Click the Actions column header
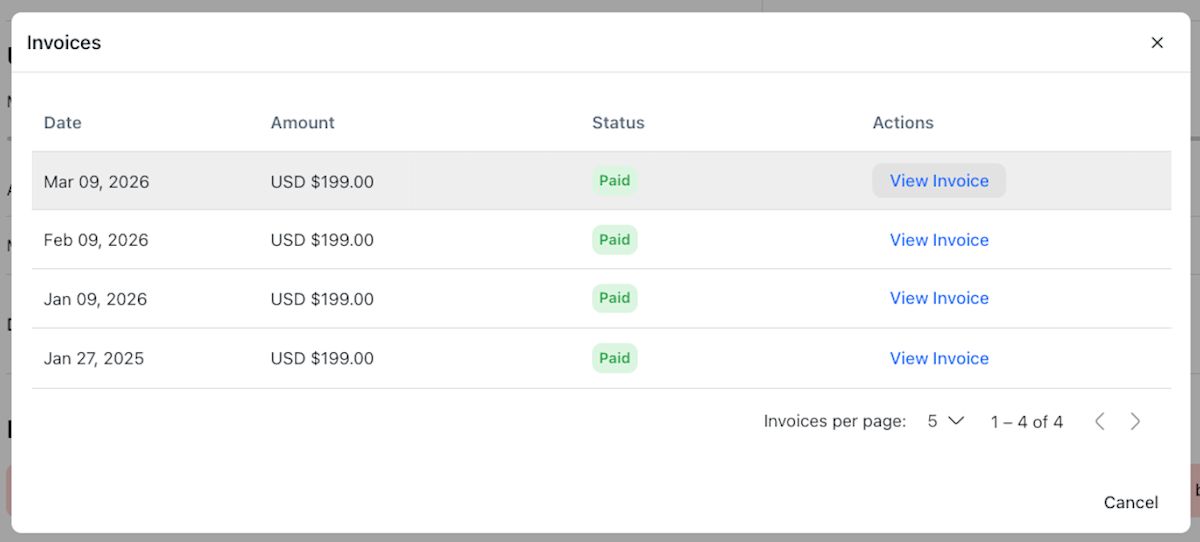 pyautogui.click(x=903, y=123)
